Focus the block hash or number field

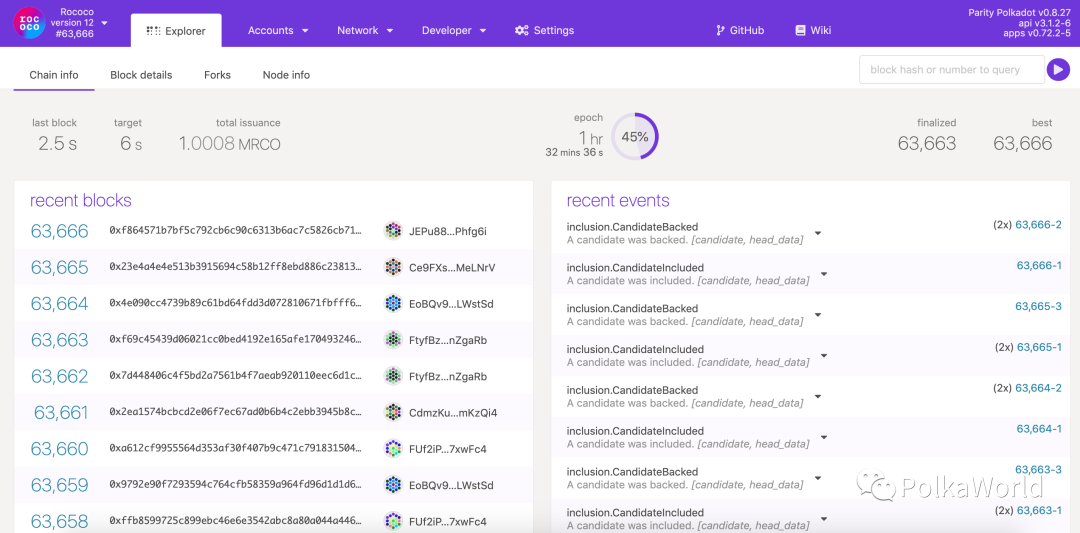[951, 70]
